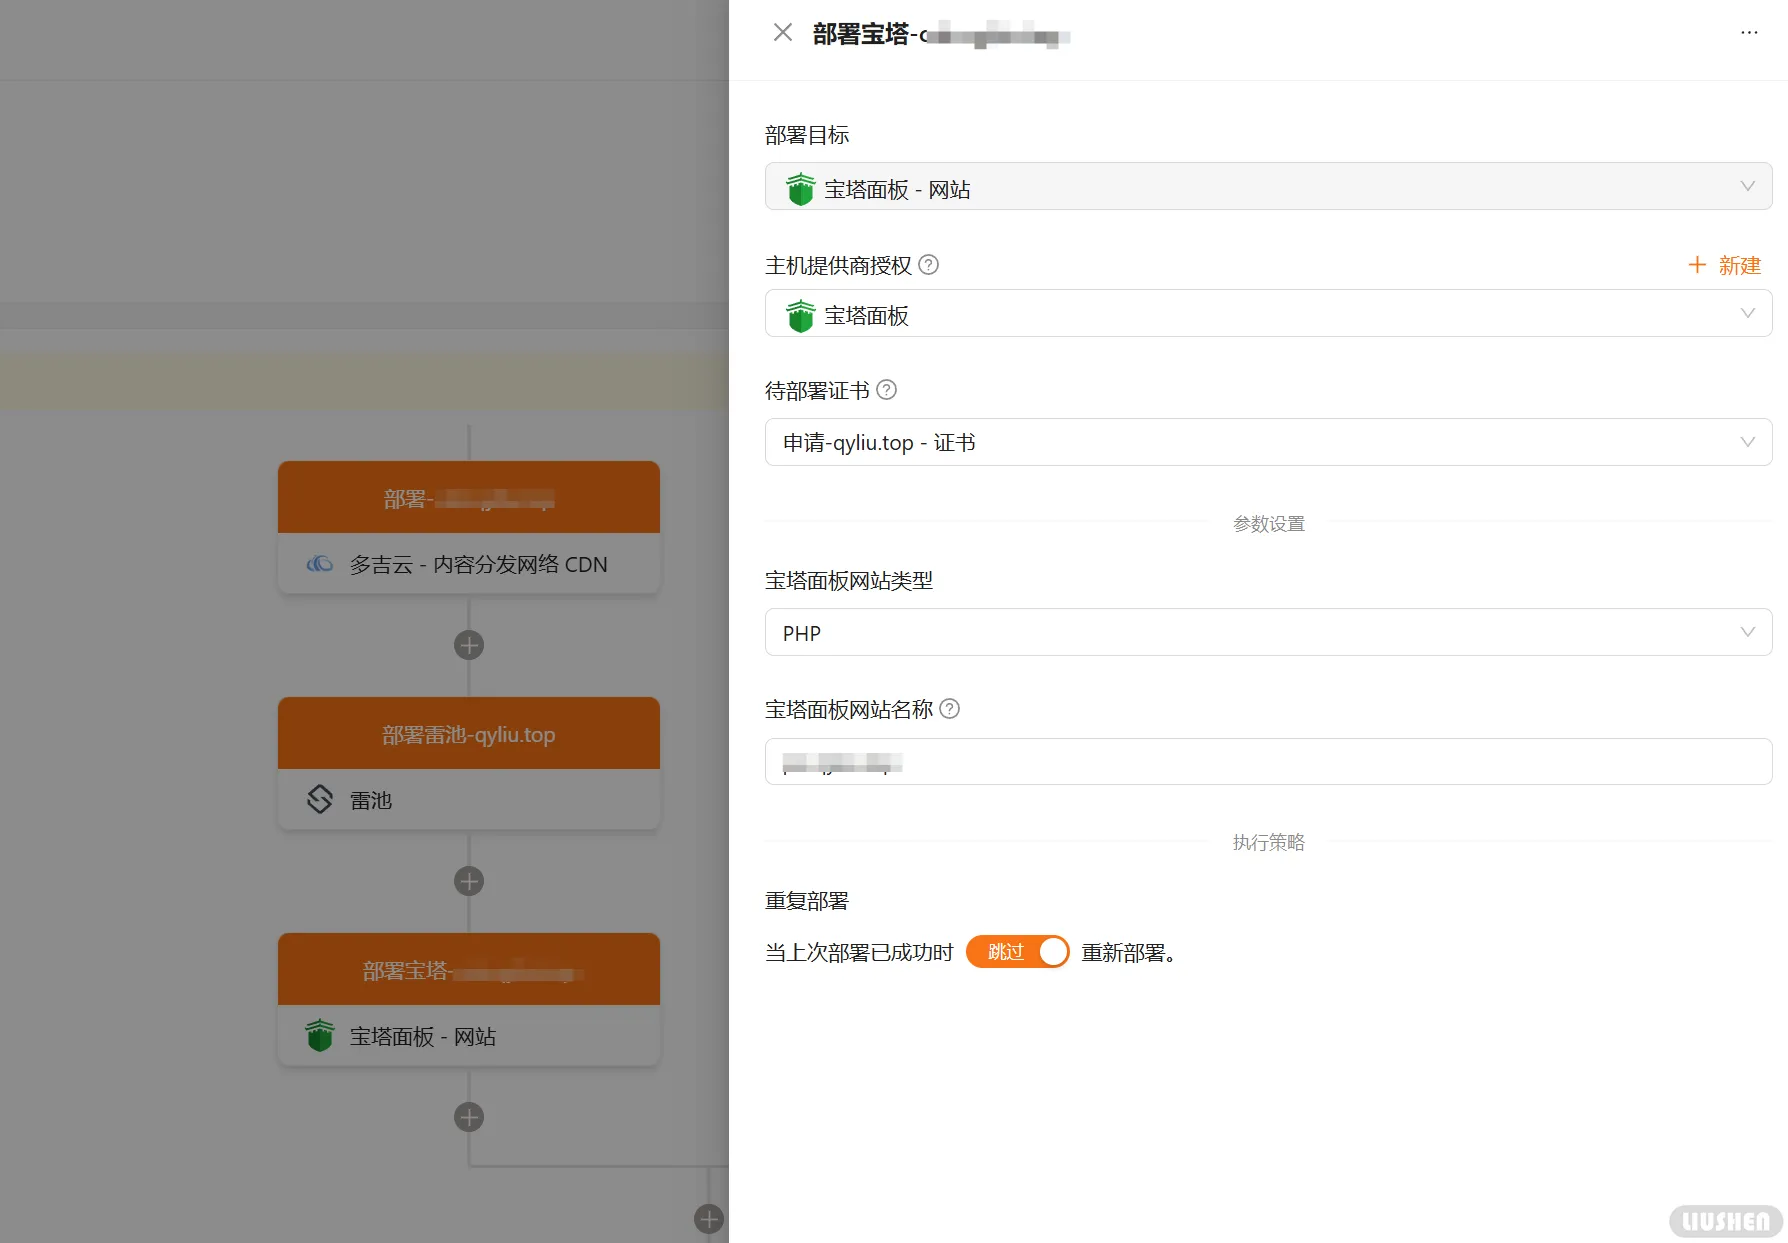Open the more options menu at top right

1748,32
